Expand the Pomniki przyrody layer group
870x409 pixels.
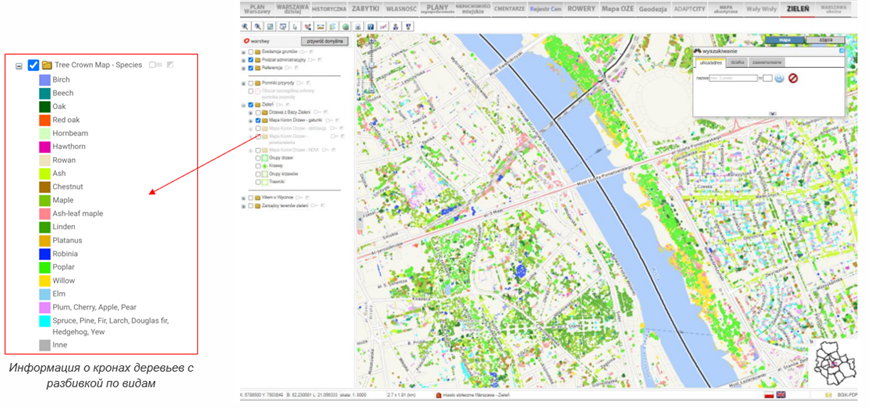243,82
